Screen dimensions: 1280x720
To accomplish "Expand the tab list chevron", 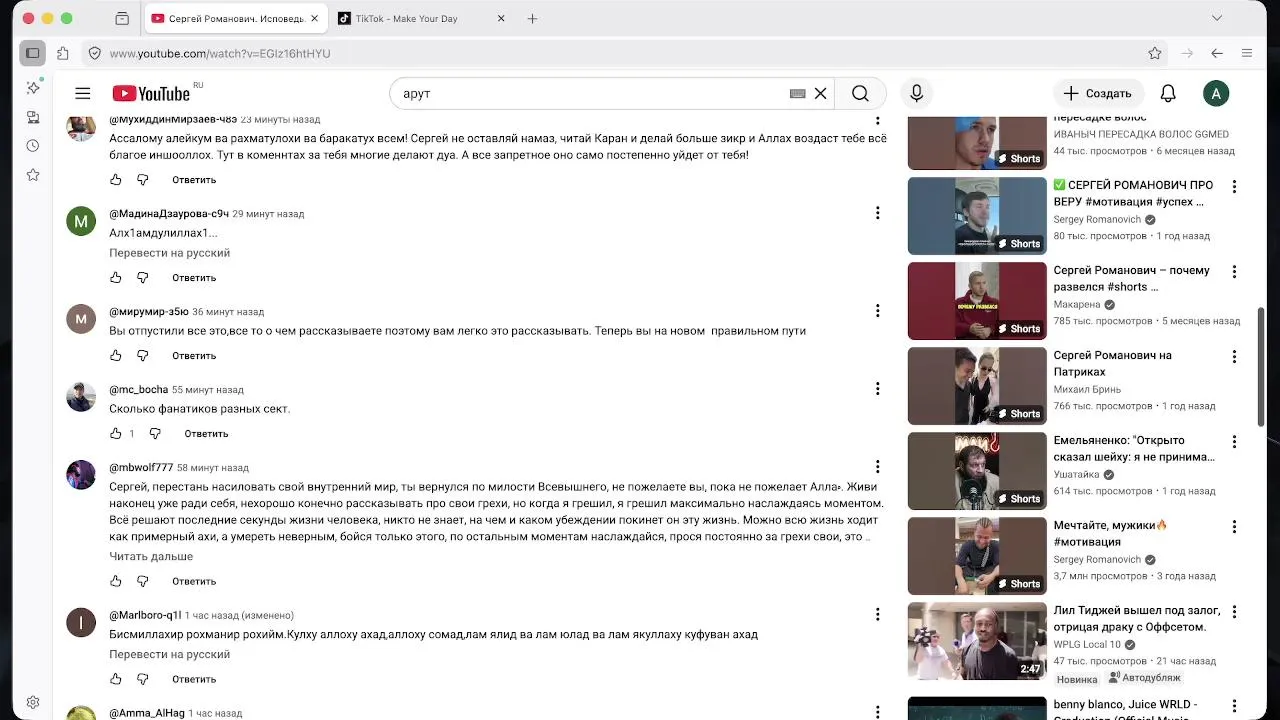I will (1217, 18).
